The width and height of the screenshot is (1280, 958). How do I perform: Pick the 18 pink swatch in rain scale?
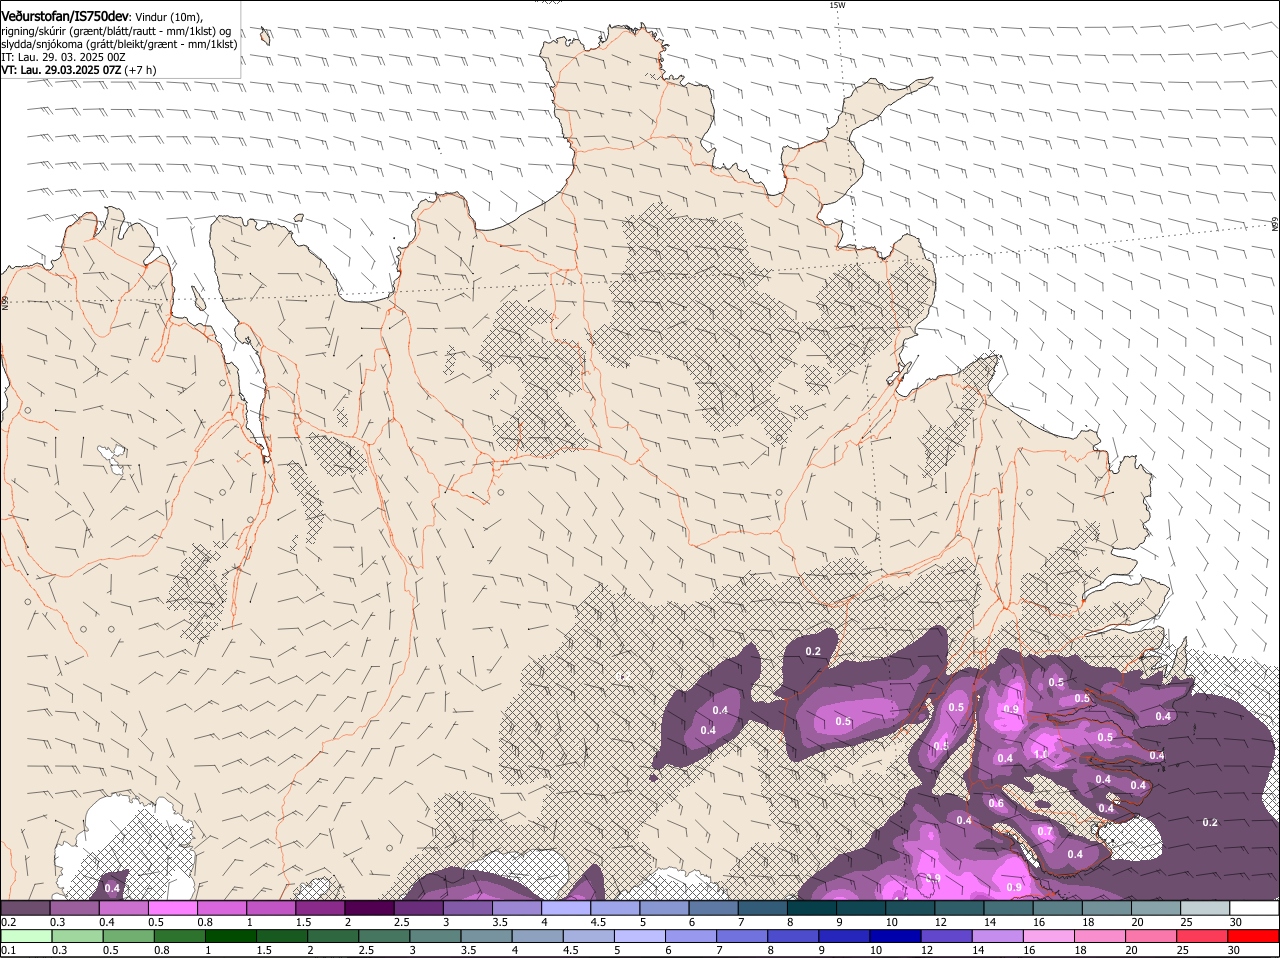coord(1100,936)
